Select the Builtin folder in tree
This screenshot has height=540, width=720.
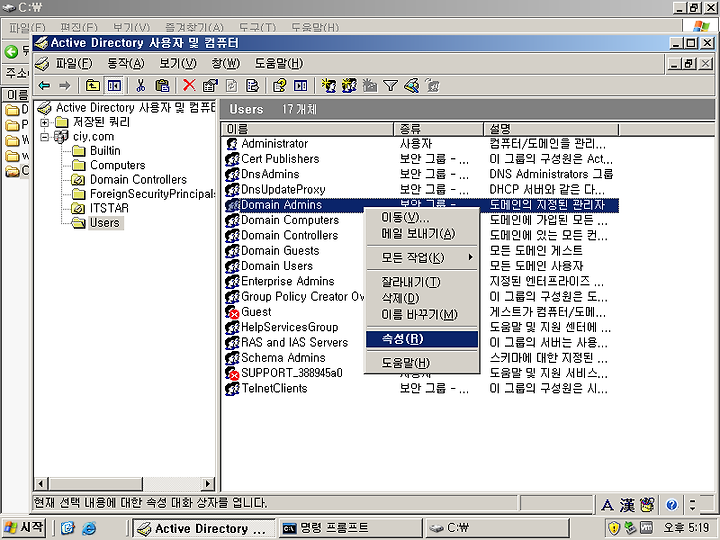click(105, 151)
